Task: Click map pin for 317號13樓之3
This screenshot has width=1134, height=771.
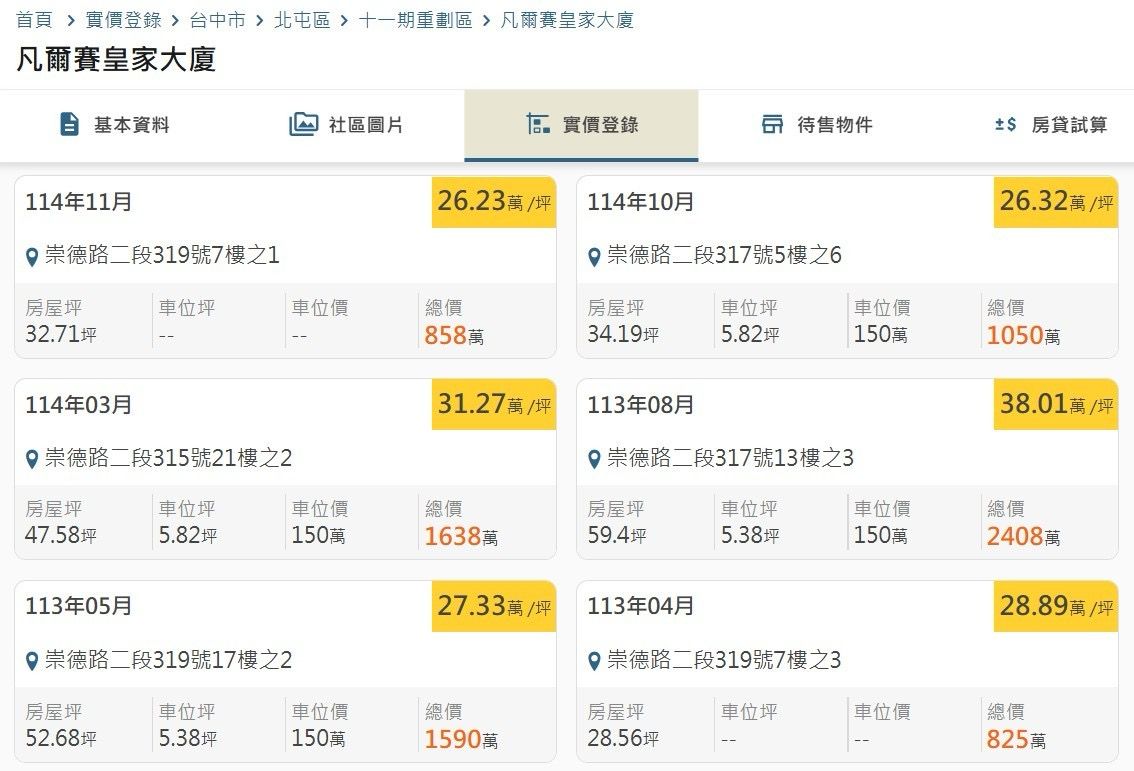Action: point(594,459)
